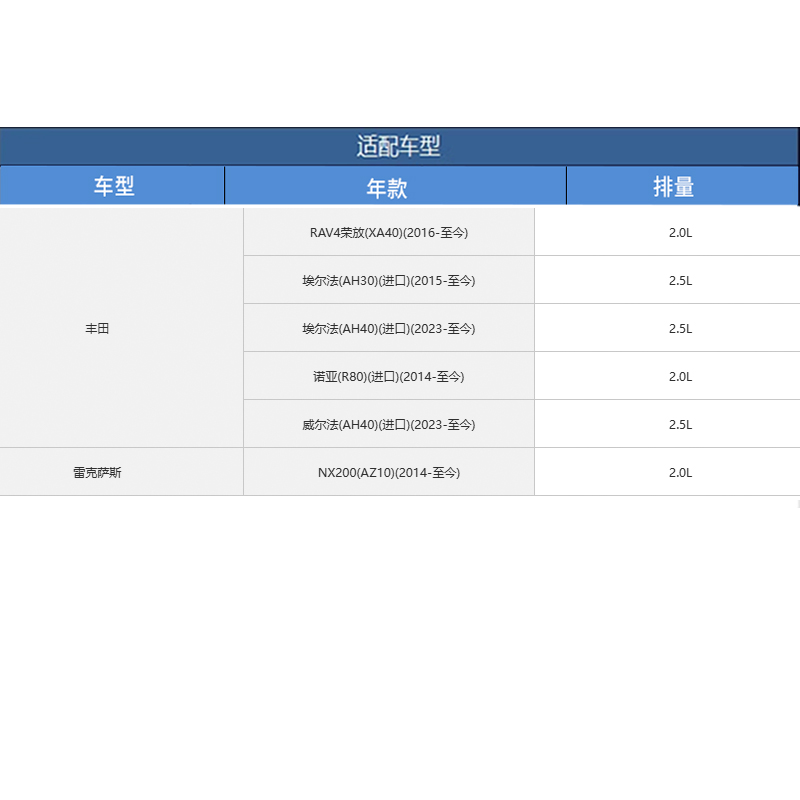Select the 排量 column header
The image size is (800, 800).
coord(683,186)
